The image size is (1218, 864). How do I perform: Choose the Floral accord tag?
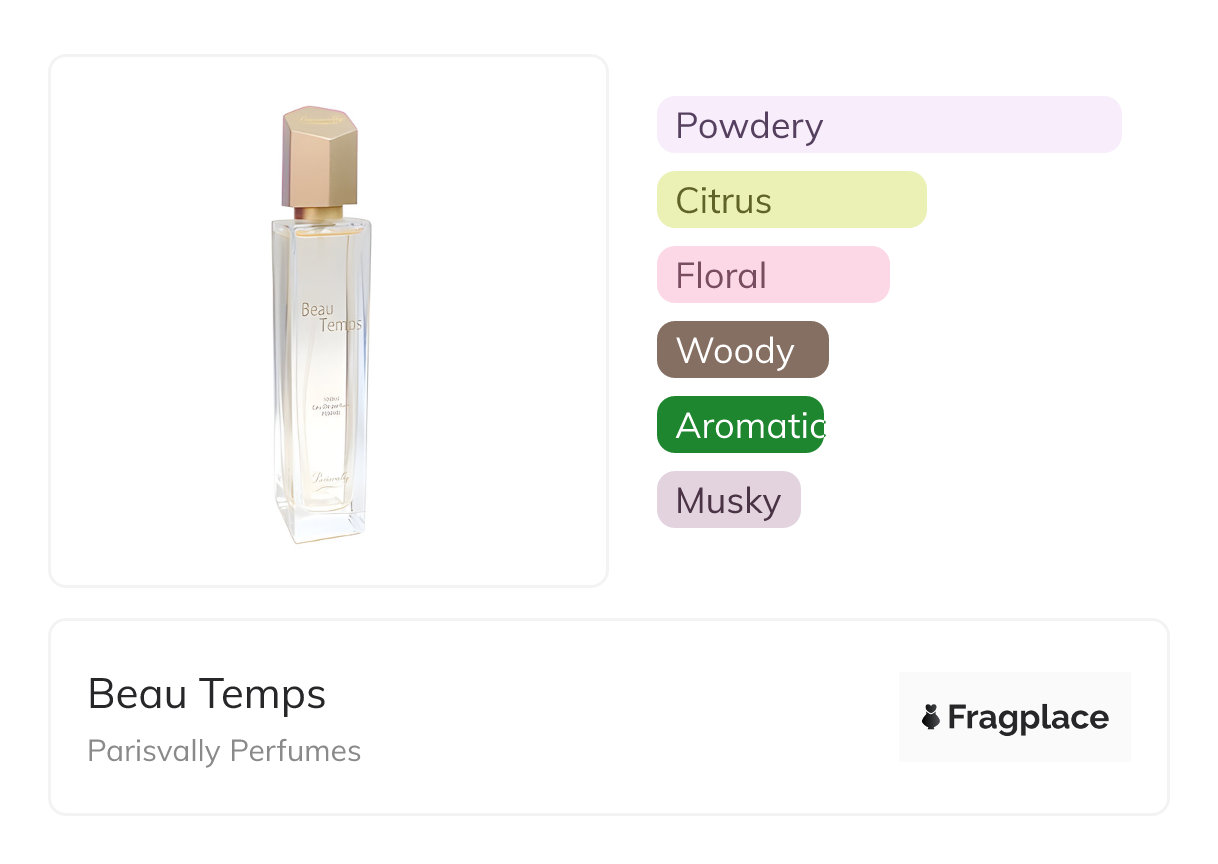point(773,275)
